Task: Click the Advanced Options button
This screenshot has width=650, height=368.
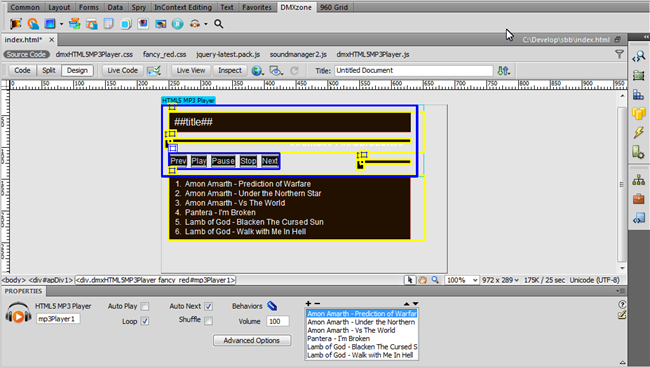Action: (252, 340)
